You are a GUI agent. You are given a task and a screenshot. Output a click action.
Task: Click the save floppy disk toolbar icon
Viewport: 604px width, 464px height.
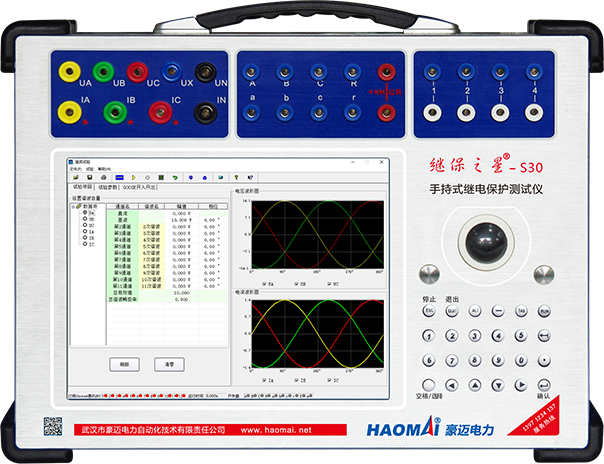click(x=89, y=178)
